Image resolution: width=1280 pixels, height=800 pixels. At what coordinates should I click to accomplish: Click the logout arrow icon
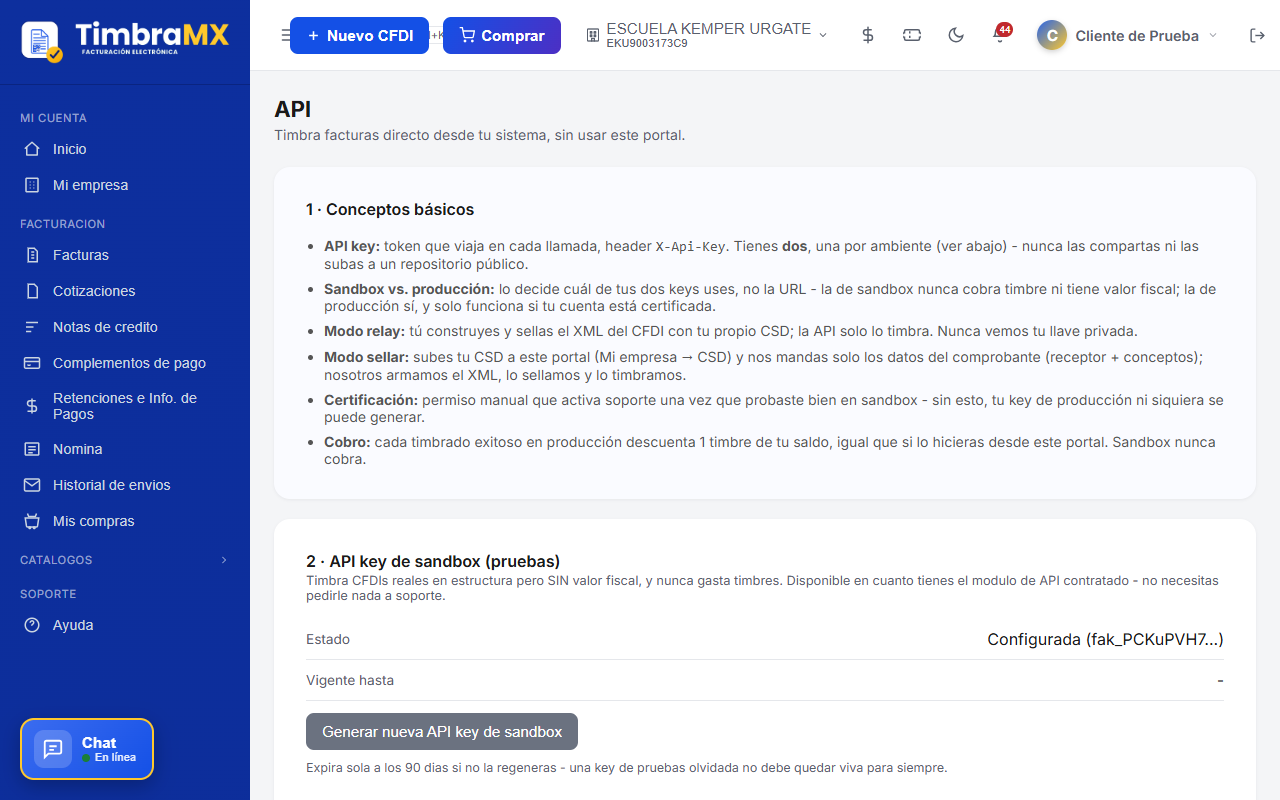(1258, 35)
